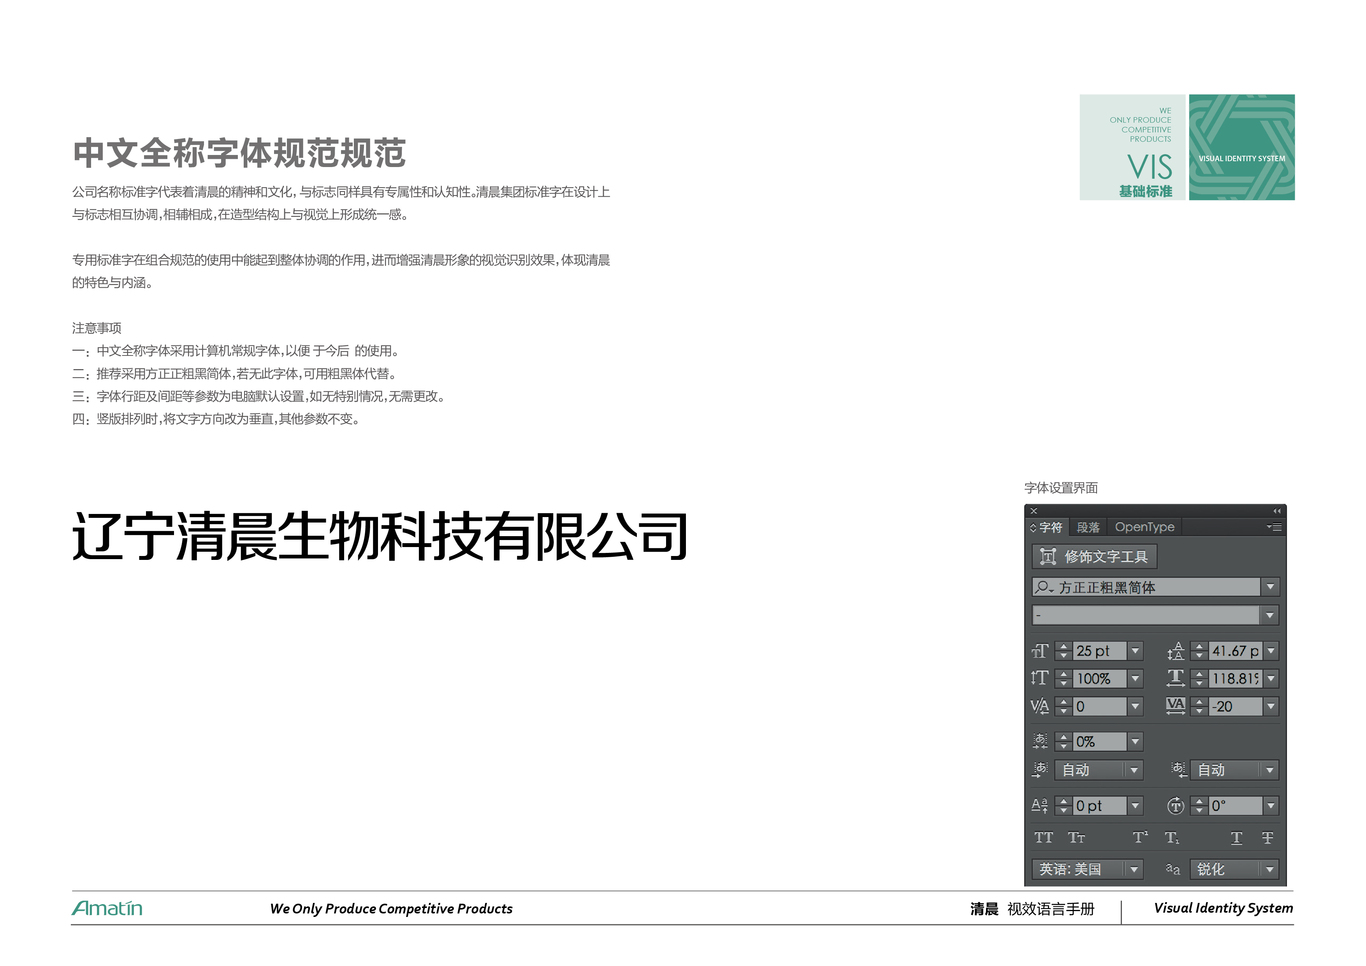1366x966 pixels.
Task: Click footer text 'We Only Produce Competitive Products'
Action: pos(391,908)
